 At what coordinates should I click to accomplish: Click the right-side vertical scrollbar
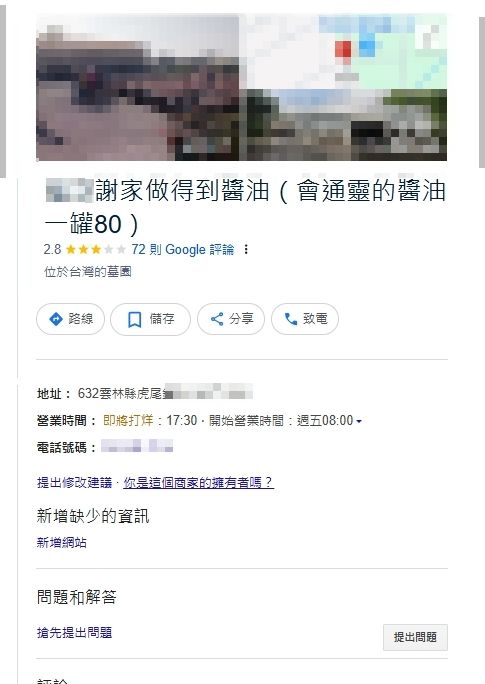click(x=482, y=92)
